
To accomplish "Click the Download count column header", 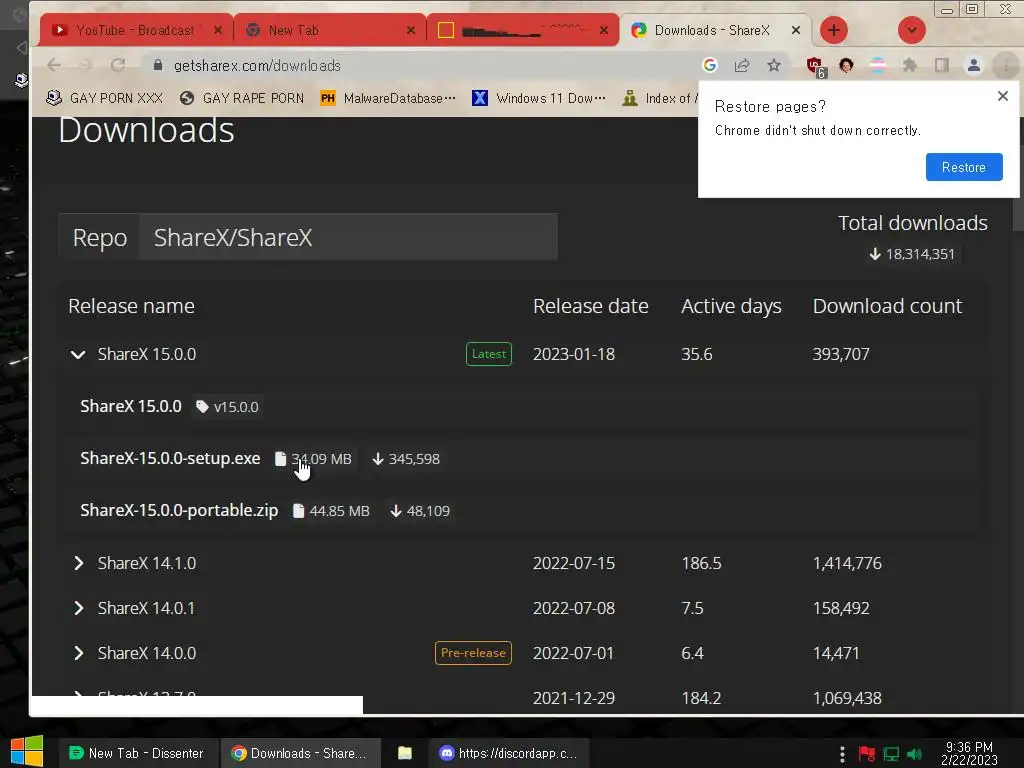I will tap(887, 306).
